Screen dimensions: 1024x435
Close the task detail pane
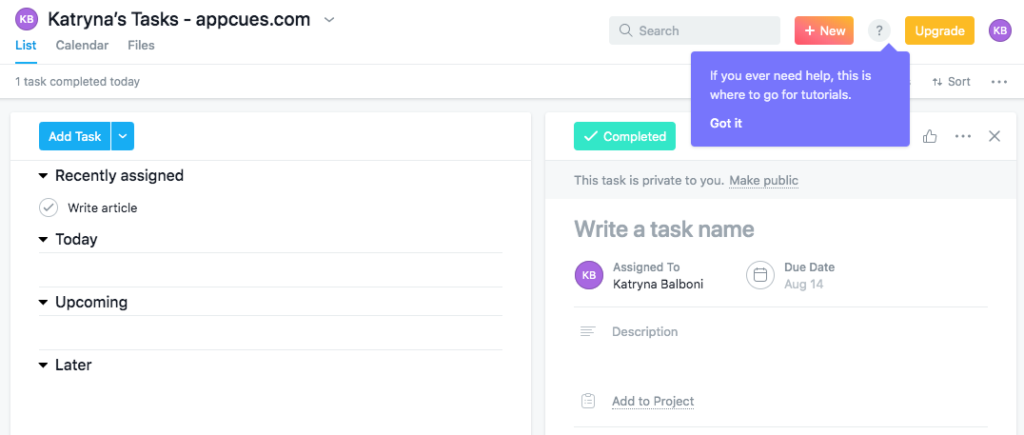994,136
